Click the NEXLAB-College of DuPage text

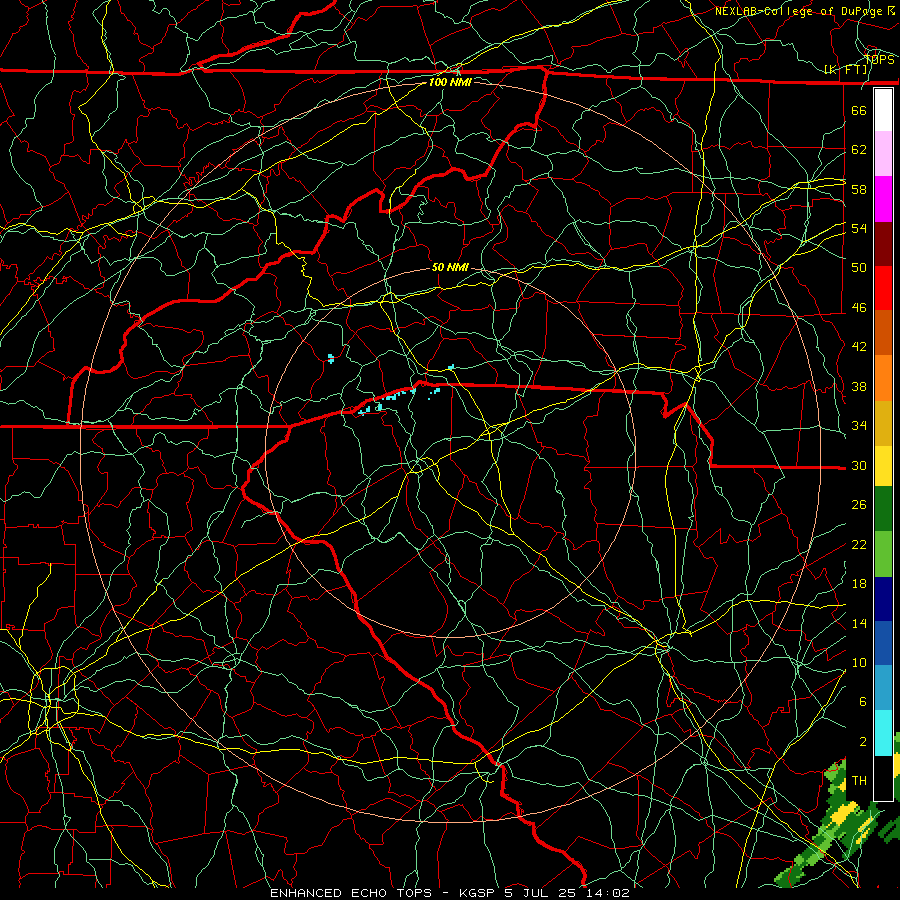(800, 11)
